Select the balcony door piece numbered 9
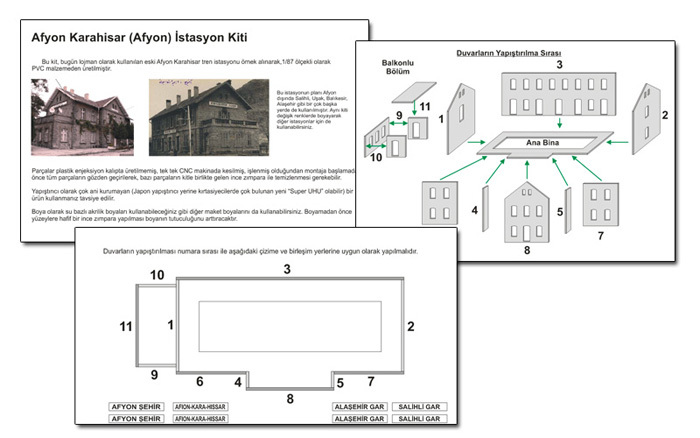 pos(417,129)
